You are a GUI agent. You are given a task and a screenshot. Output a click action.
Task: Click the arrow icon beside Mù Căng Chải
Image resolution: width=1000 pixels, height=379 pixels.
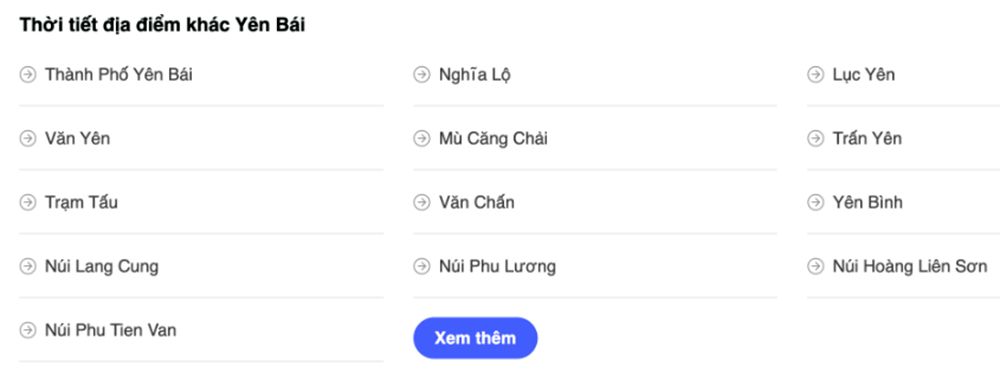pos(422,138)
